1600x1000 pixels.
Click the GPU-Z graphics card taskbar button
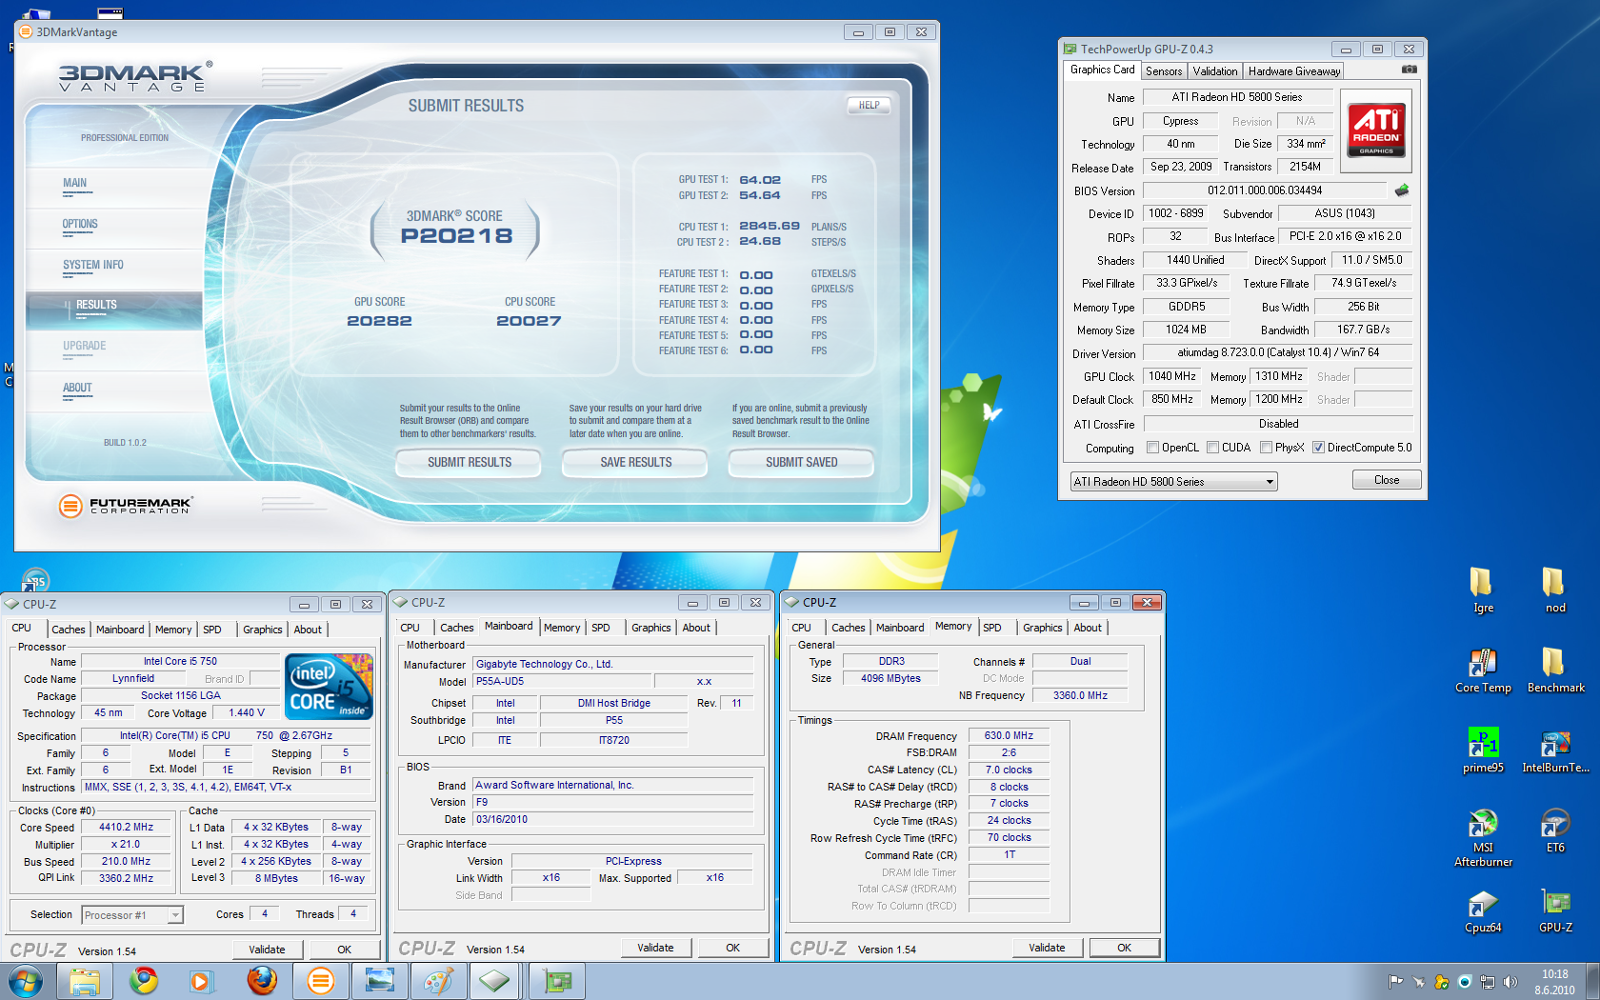(557, 981)
